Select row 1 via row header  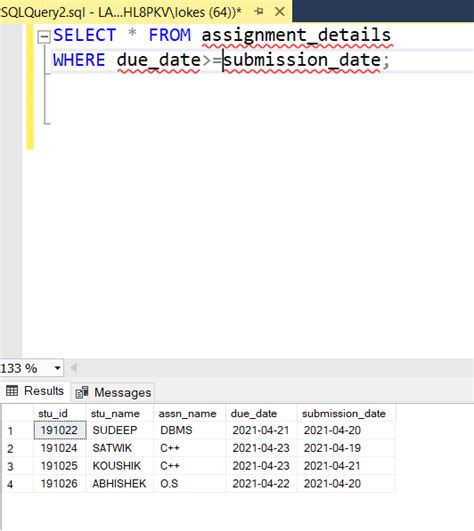(x=18, y=431)
